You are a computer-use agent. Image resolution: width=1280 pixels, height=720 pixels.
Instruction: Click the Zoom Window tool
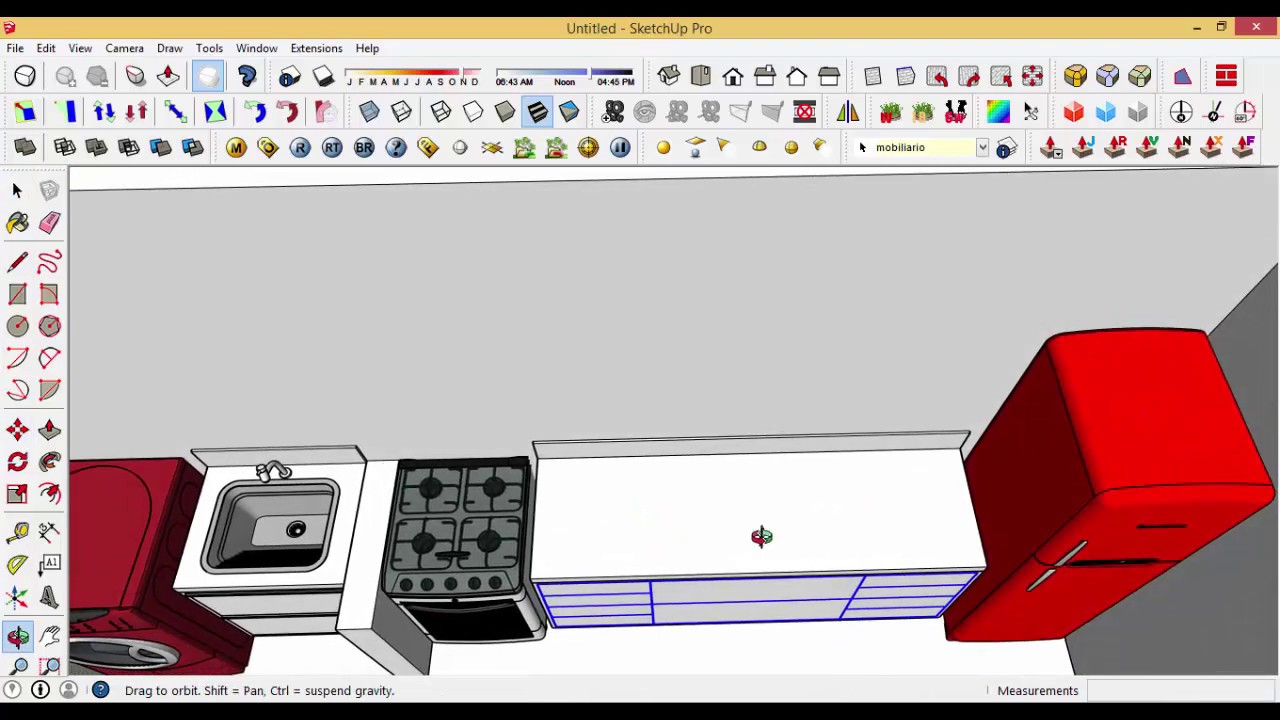click(x=49, y=666)
